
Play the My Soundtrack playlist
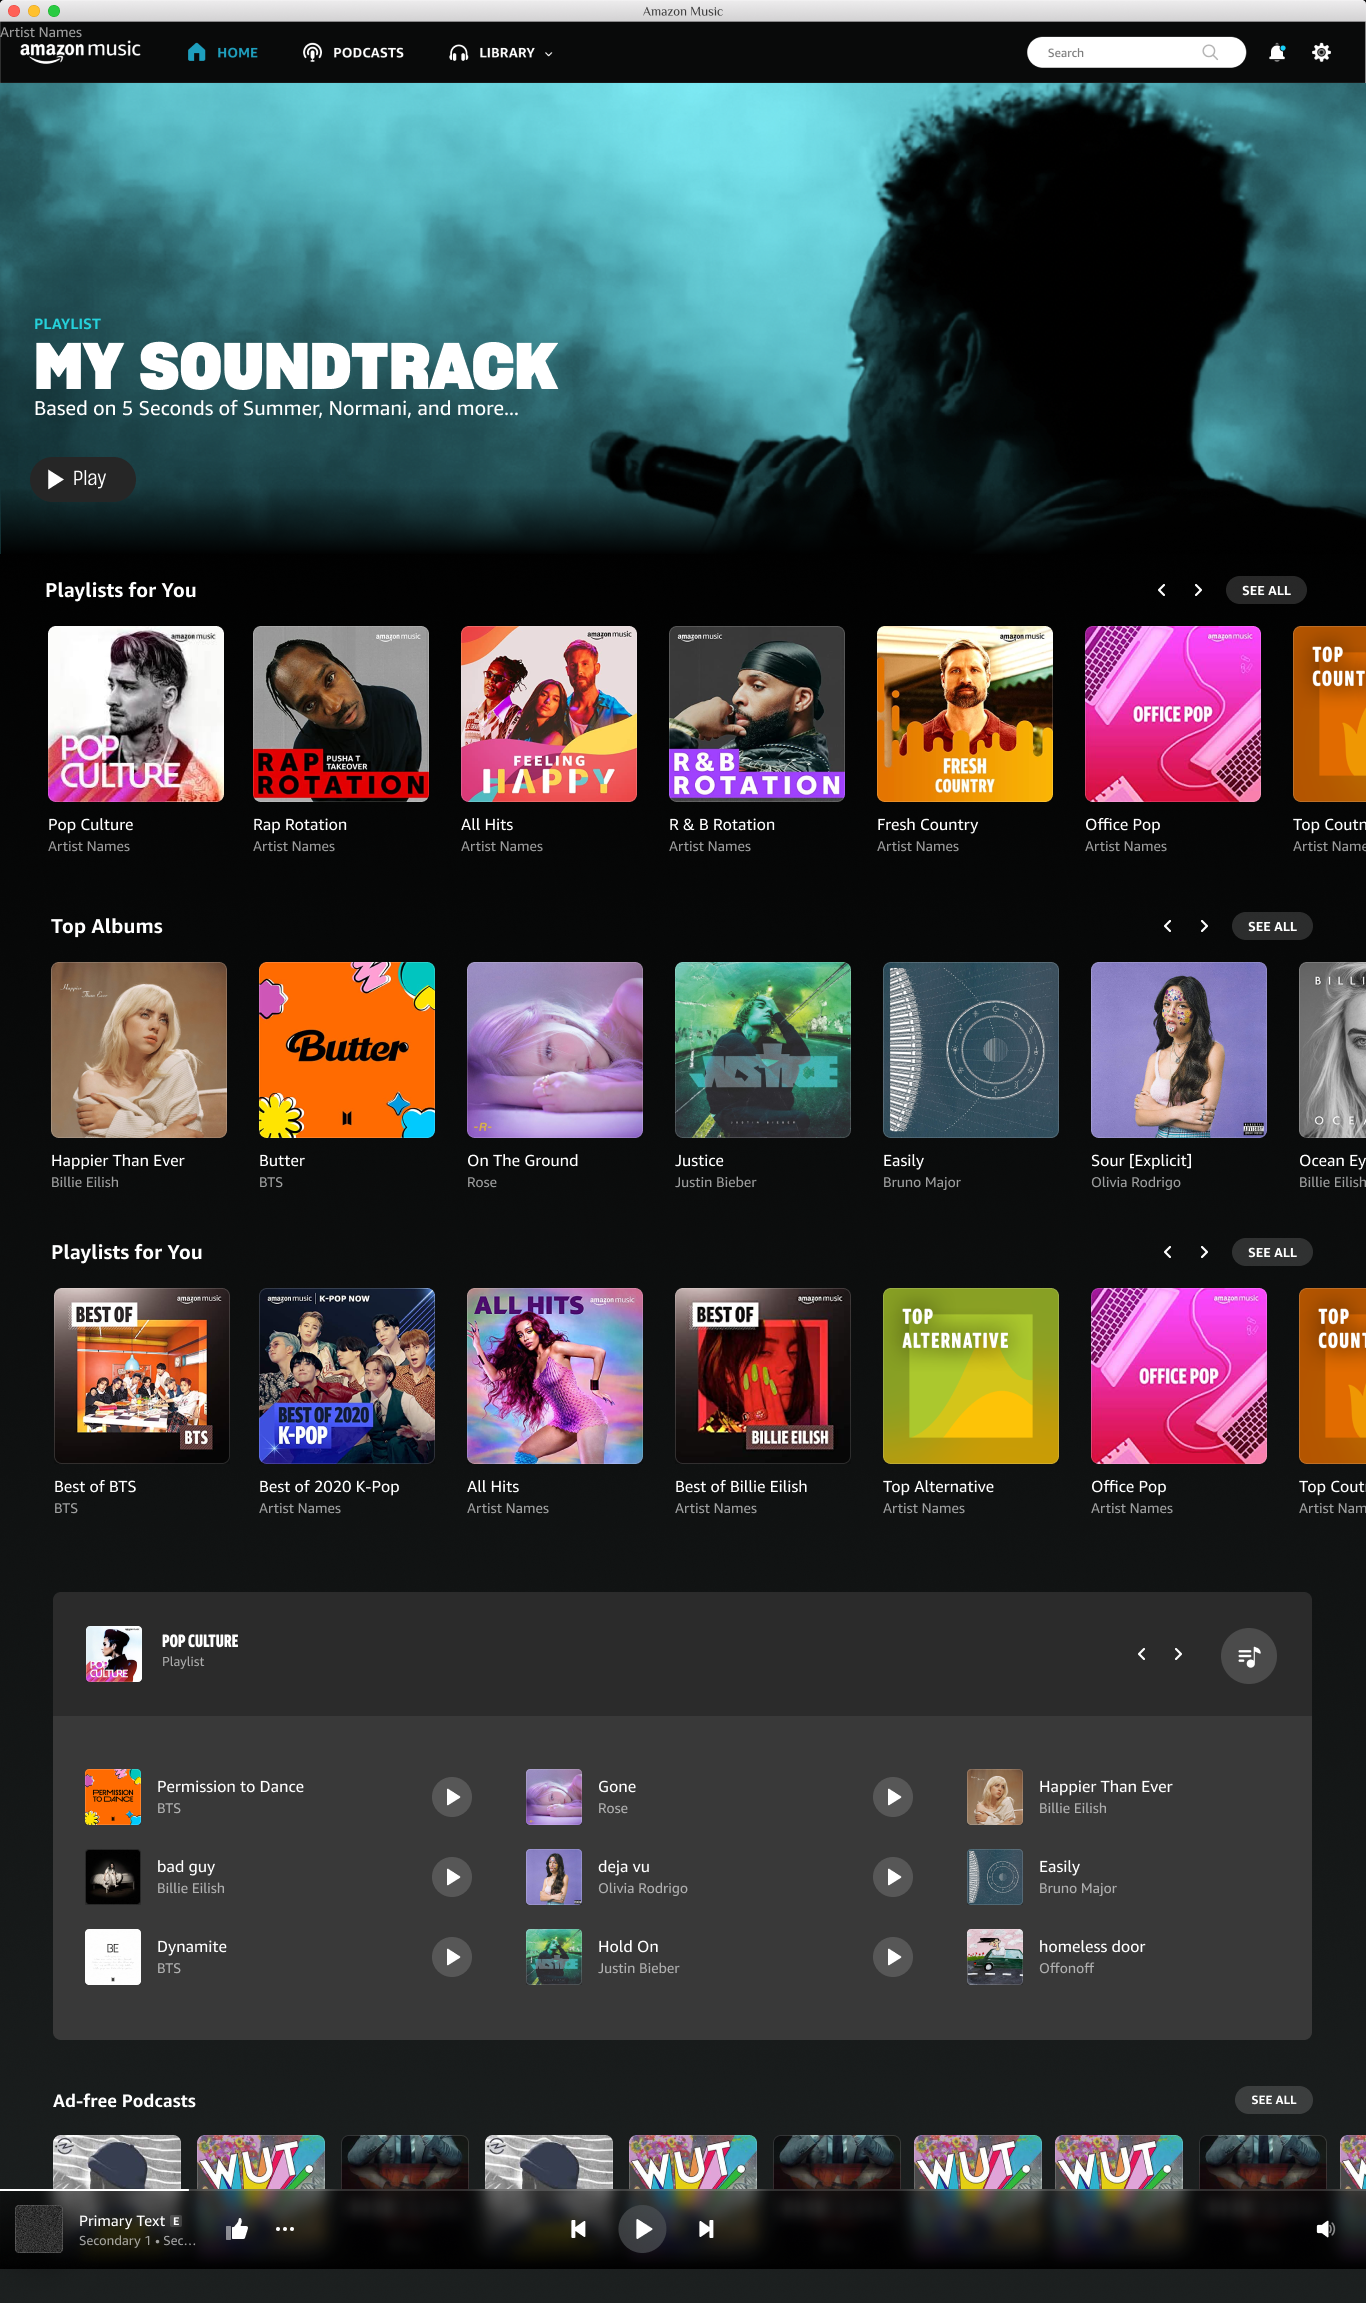click(82, 479)
